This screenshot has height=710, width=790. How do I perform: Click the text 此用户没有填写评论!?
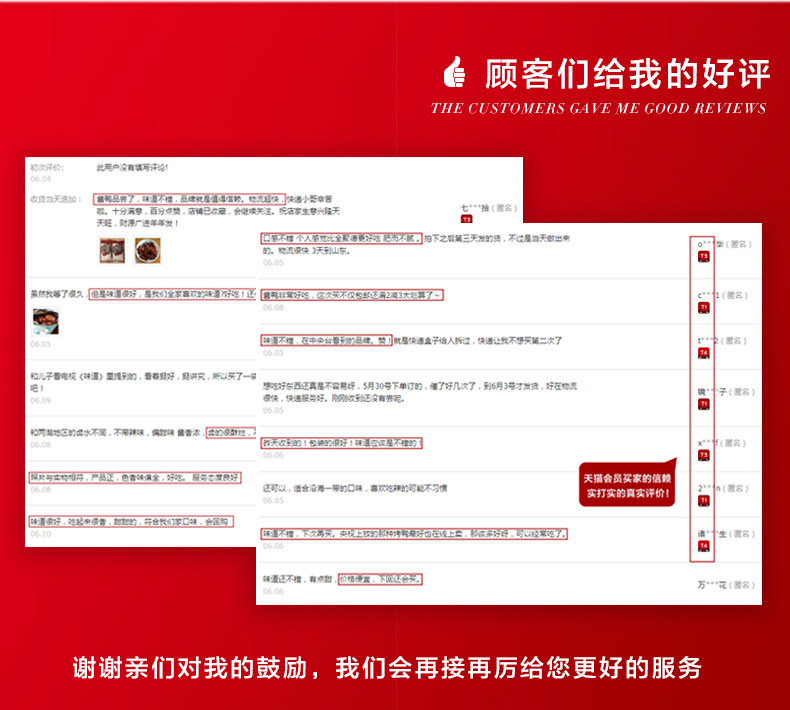133,167
